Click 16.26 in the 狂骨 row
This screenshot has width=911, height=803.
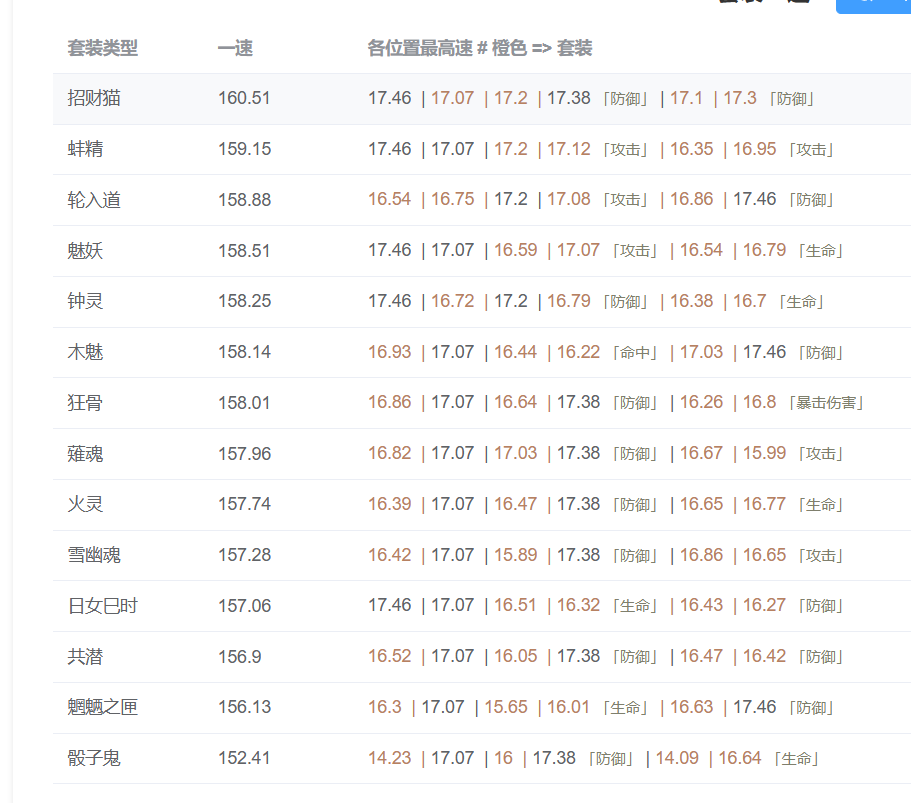tap(701, 402)
